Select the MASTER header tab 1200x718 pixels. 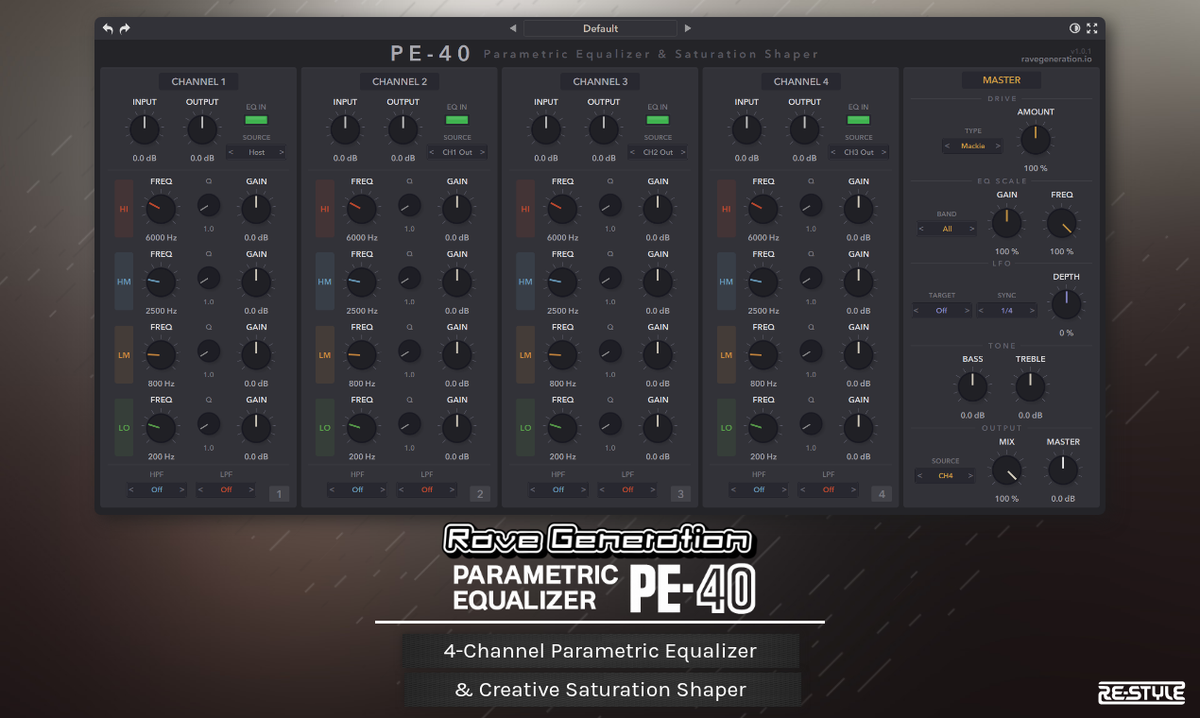[x=1001, y=80]
